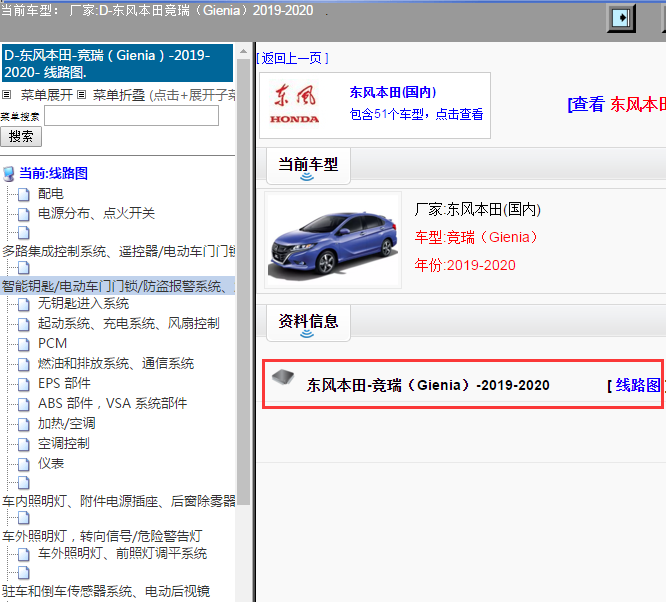Click the page icon beside EPS 部件
The width and height of the screenshot is (666, 602).
click(x=24, y=384)
